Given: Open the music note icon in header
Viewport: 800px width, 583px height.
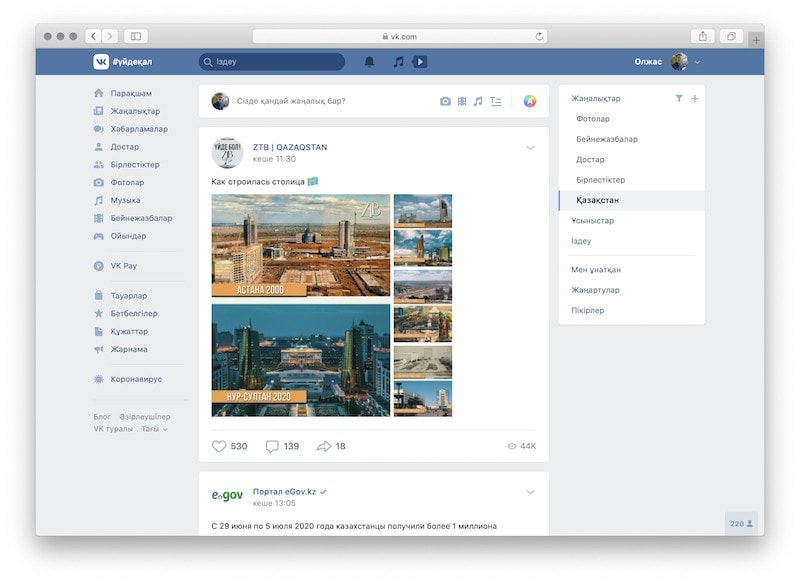Looking at the screenshot, I should [398, 62].
